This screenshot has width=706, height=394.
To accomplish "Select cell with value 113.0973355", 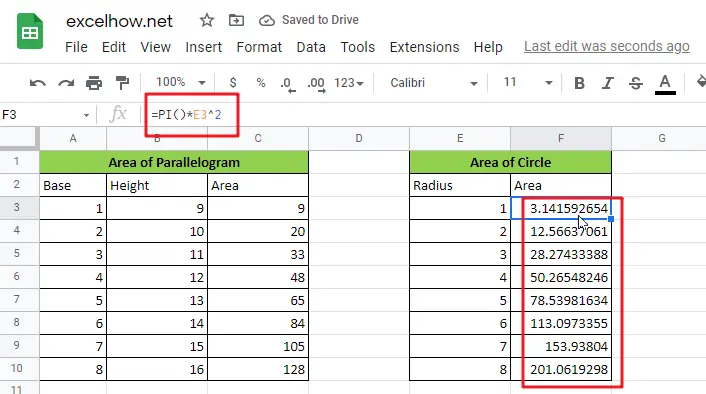I will pyautogui.click(x=561, y=323).
